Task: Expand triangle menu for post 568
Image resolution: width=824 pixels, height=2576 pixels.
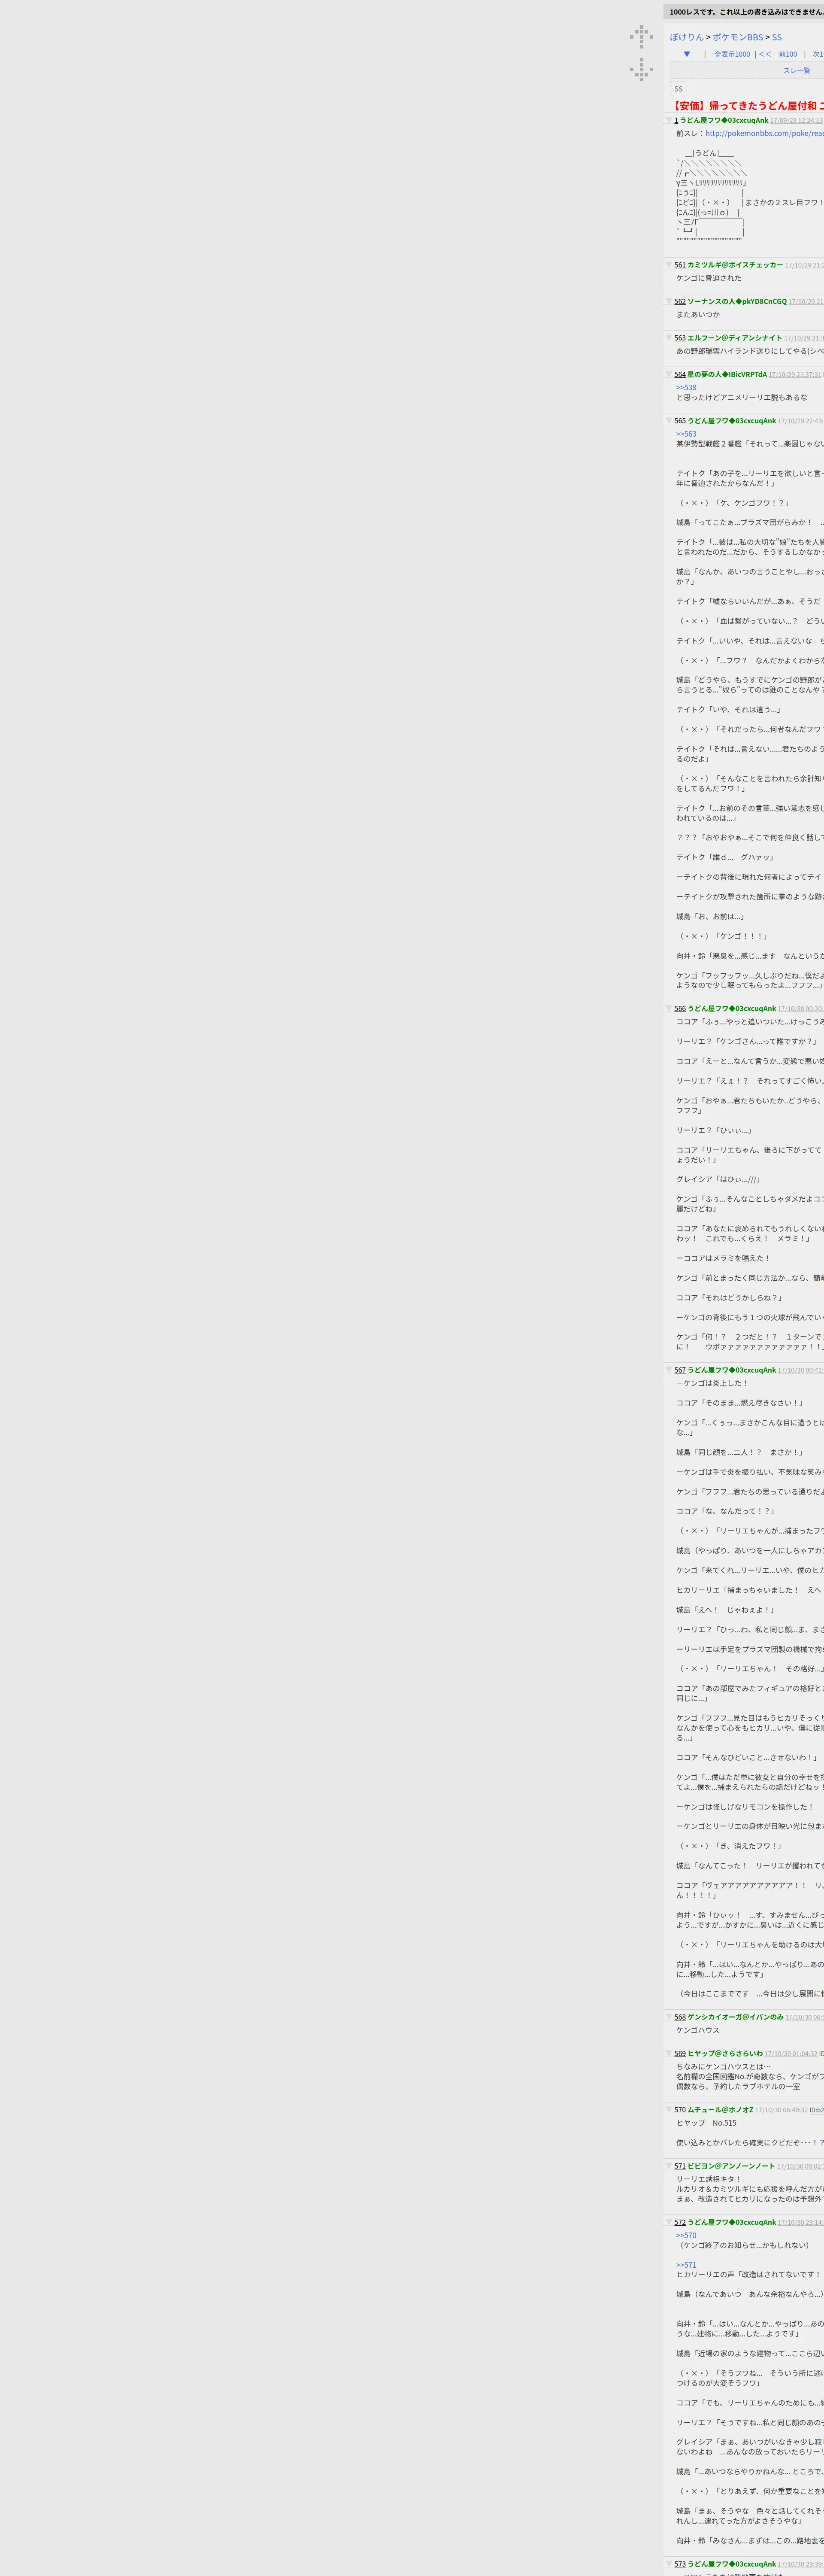Action: (x=670, y=2017)
